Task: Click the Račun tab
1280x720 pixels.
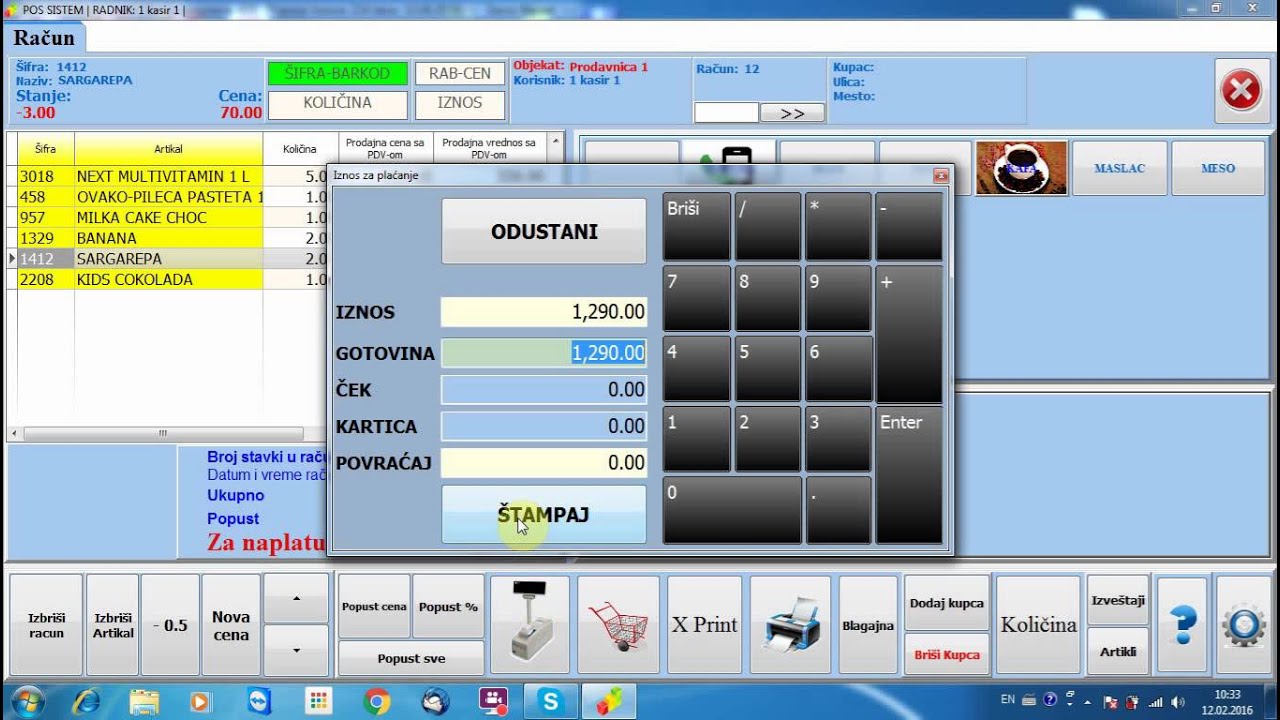Action: (x=44, y=38)
